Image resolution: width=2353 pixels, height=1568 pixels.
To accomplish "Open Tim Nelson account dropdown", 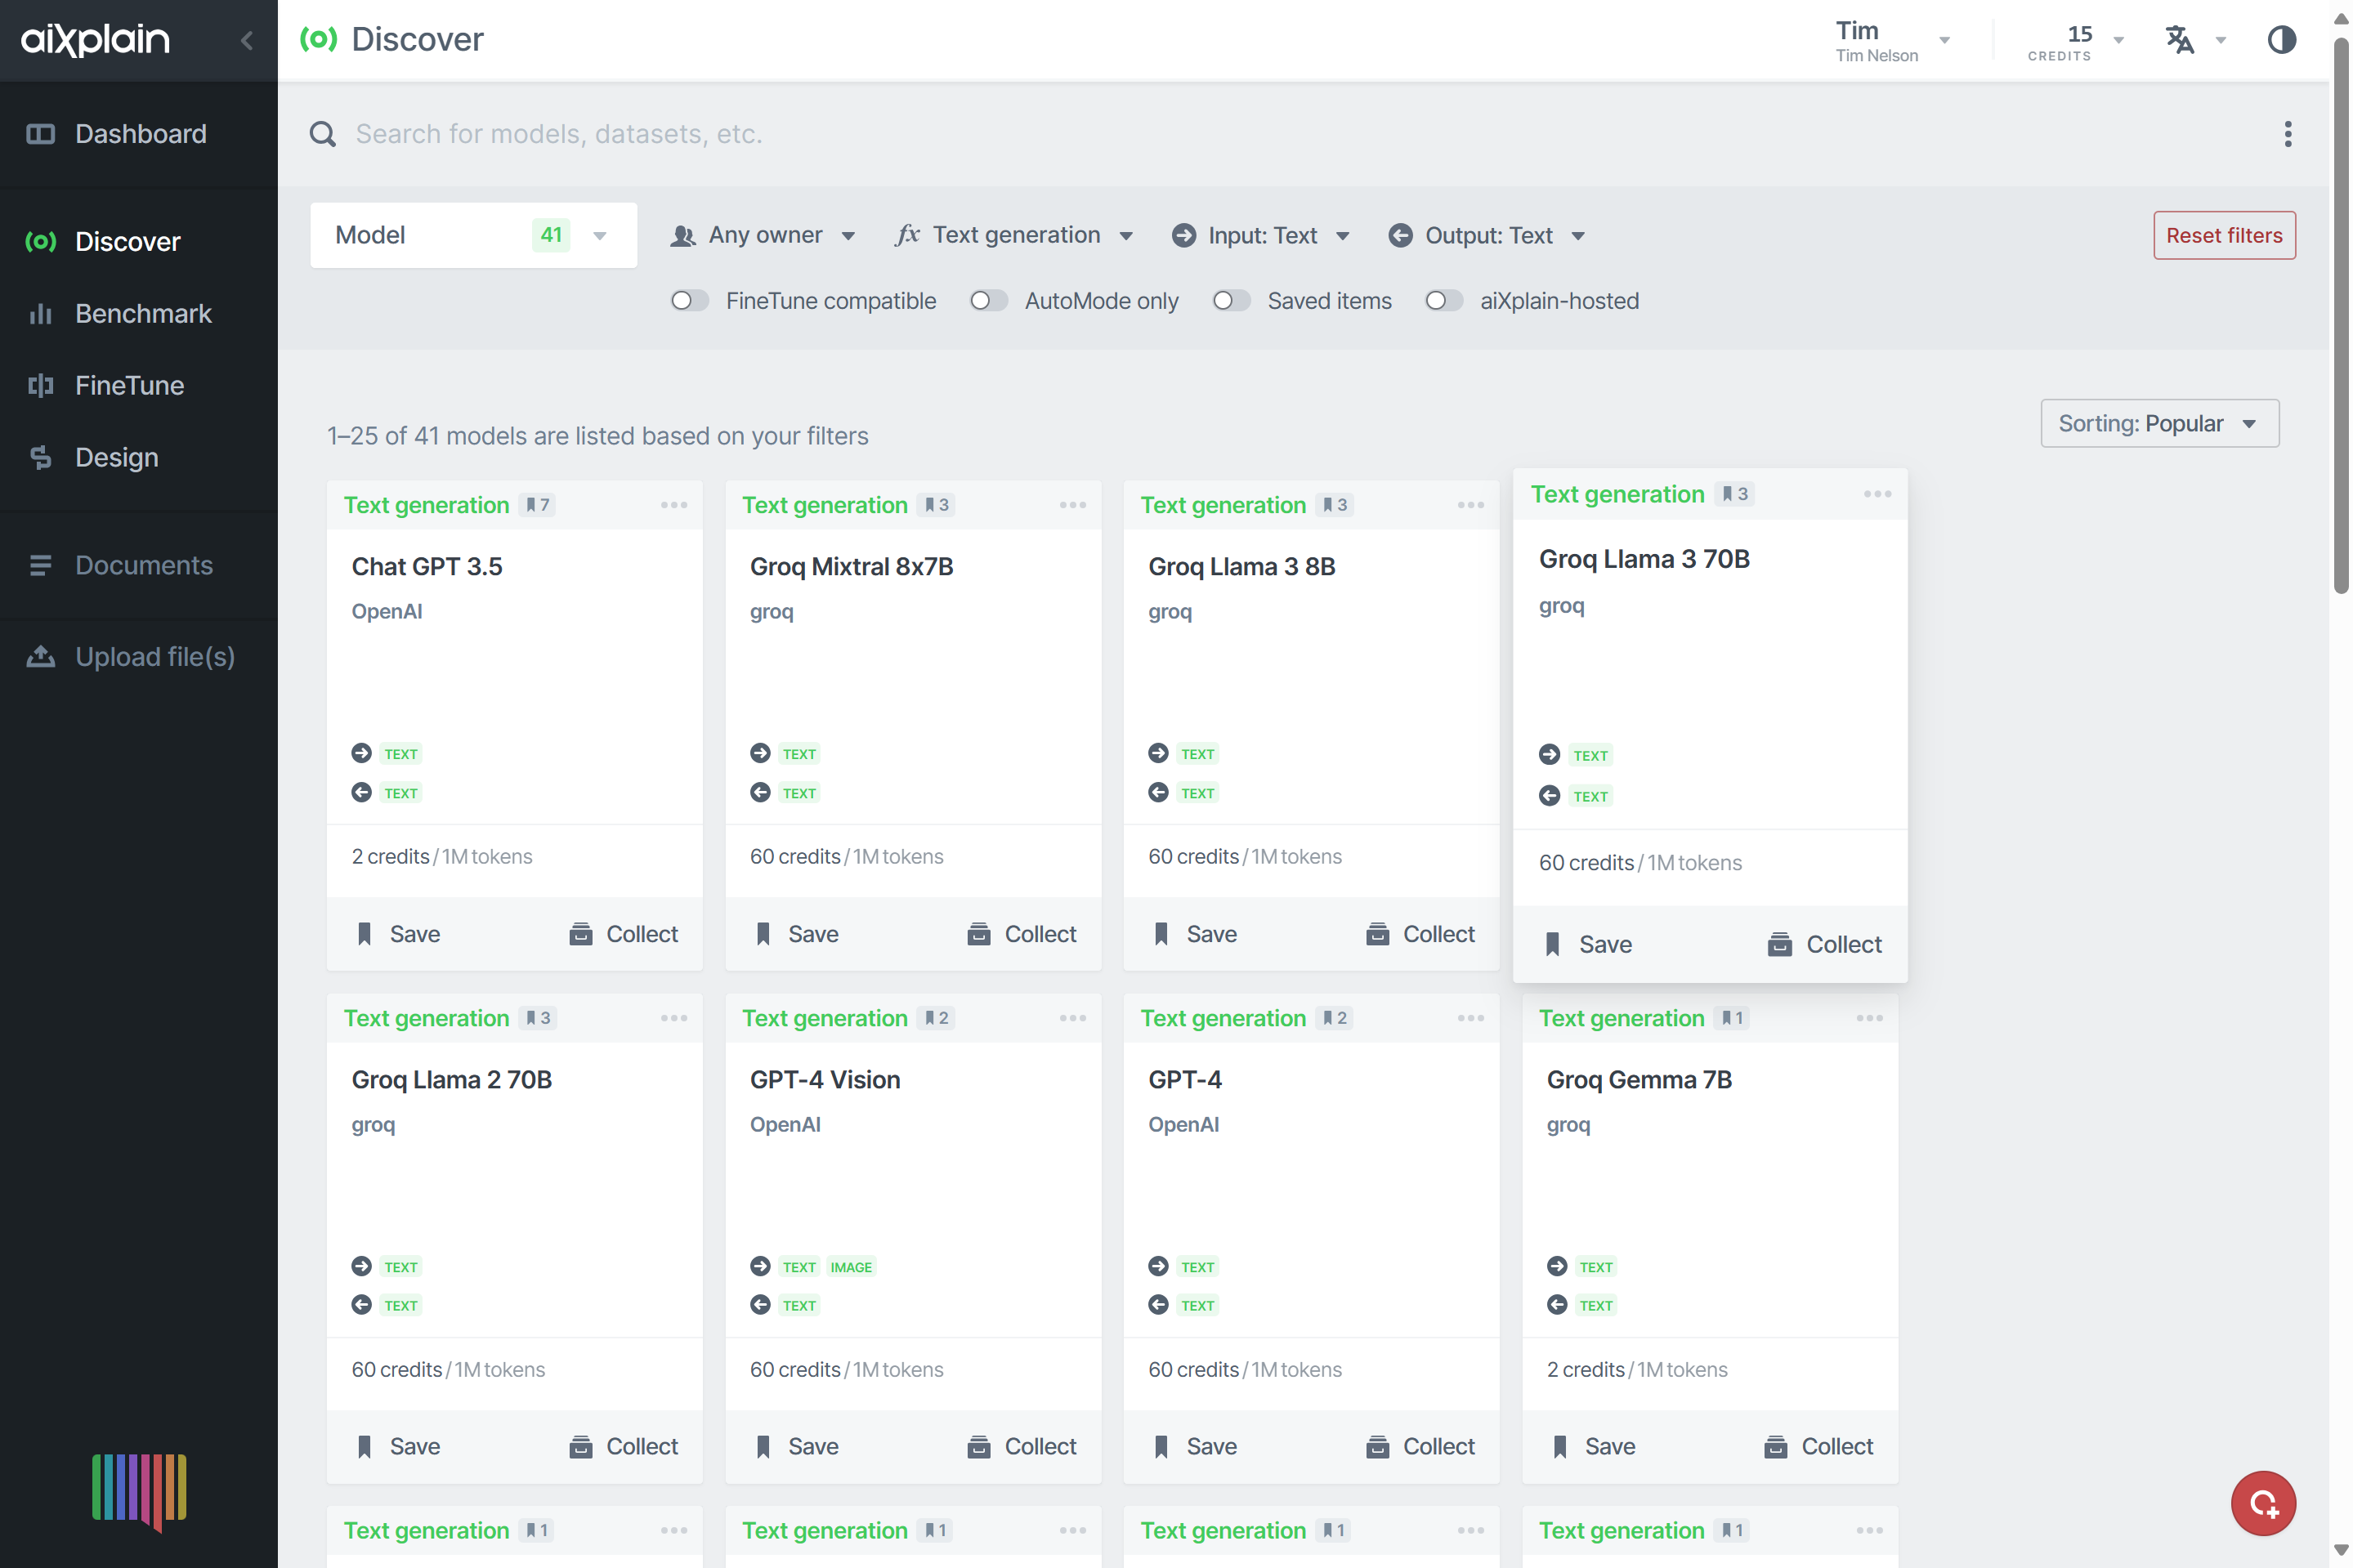I will [1892, 40].
